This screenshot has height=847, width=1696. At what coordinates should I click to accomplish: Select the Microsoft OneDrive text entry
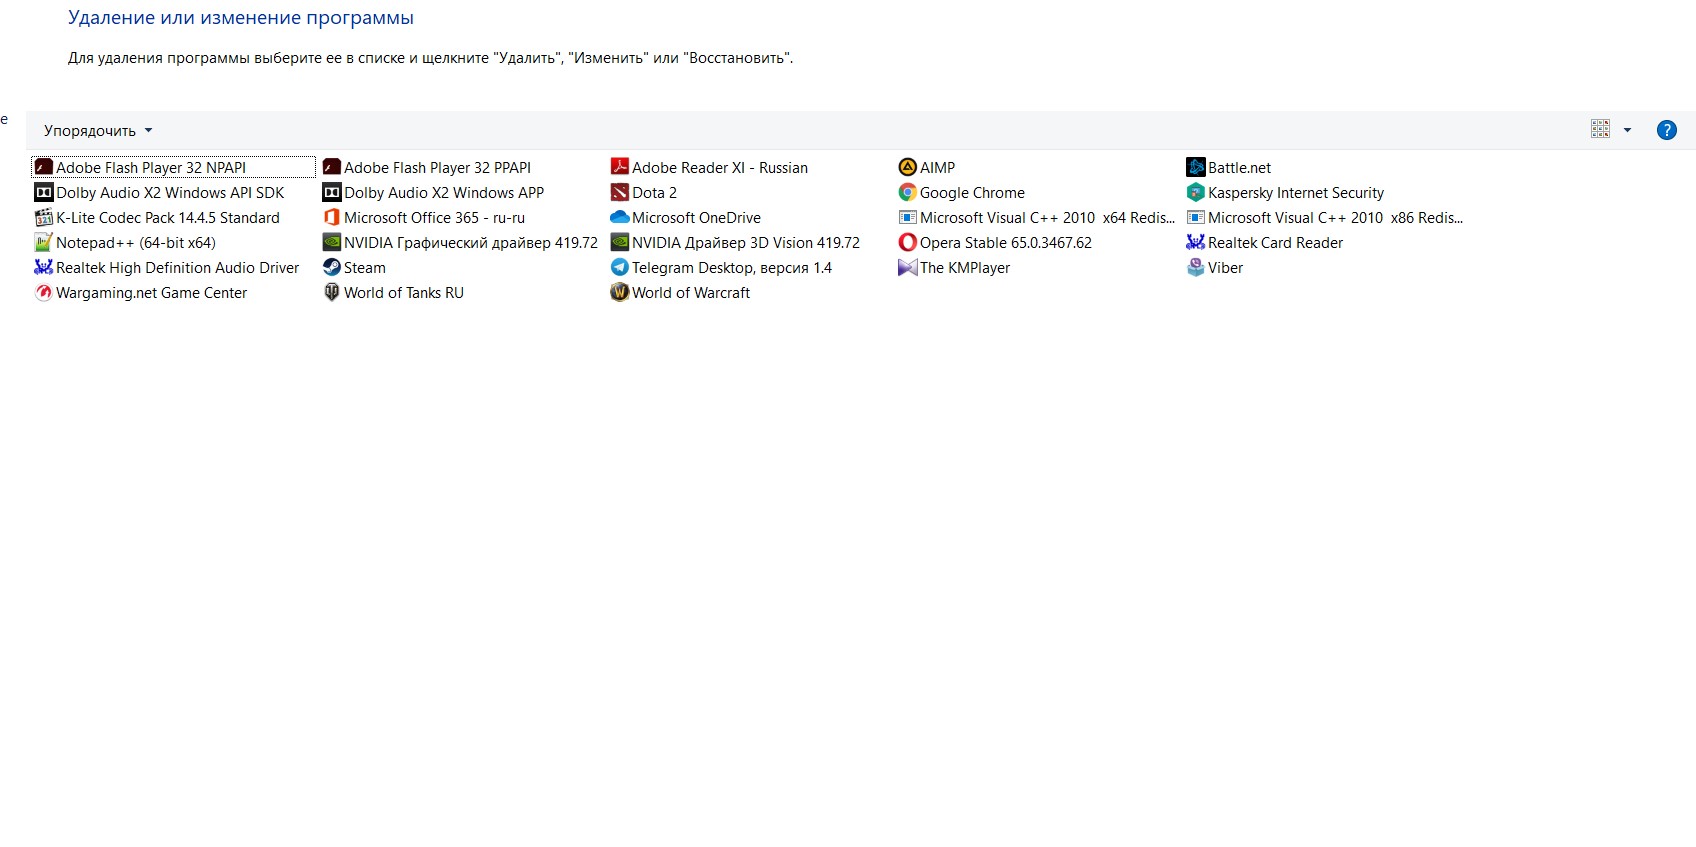696,218
